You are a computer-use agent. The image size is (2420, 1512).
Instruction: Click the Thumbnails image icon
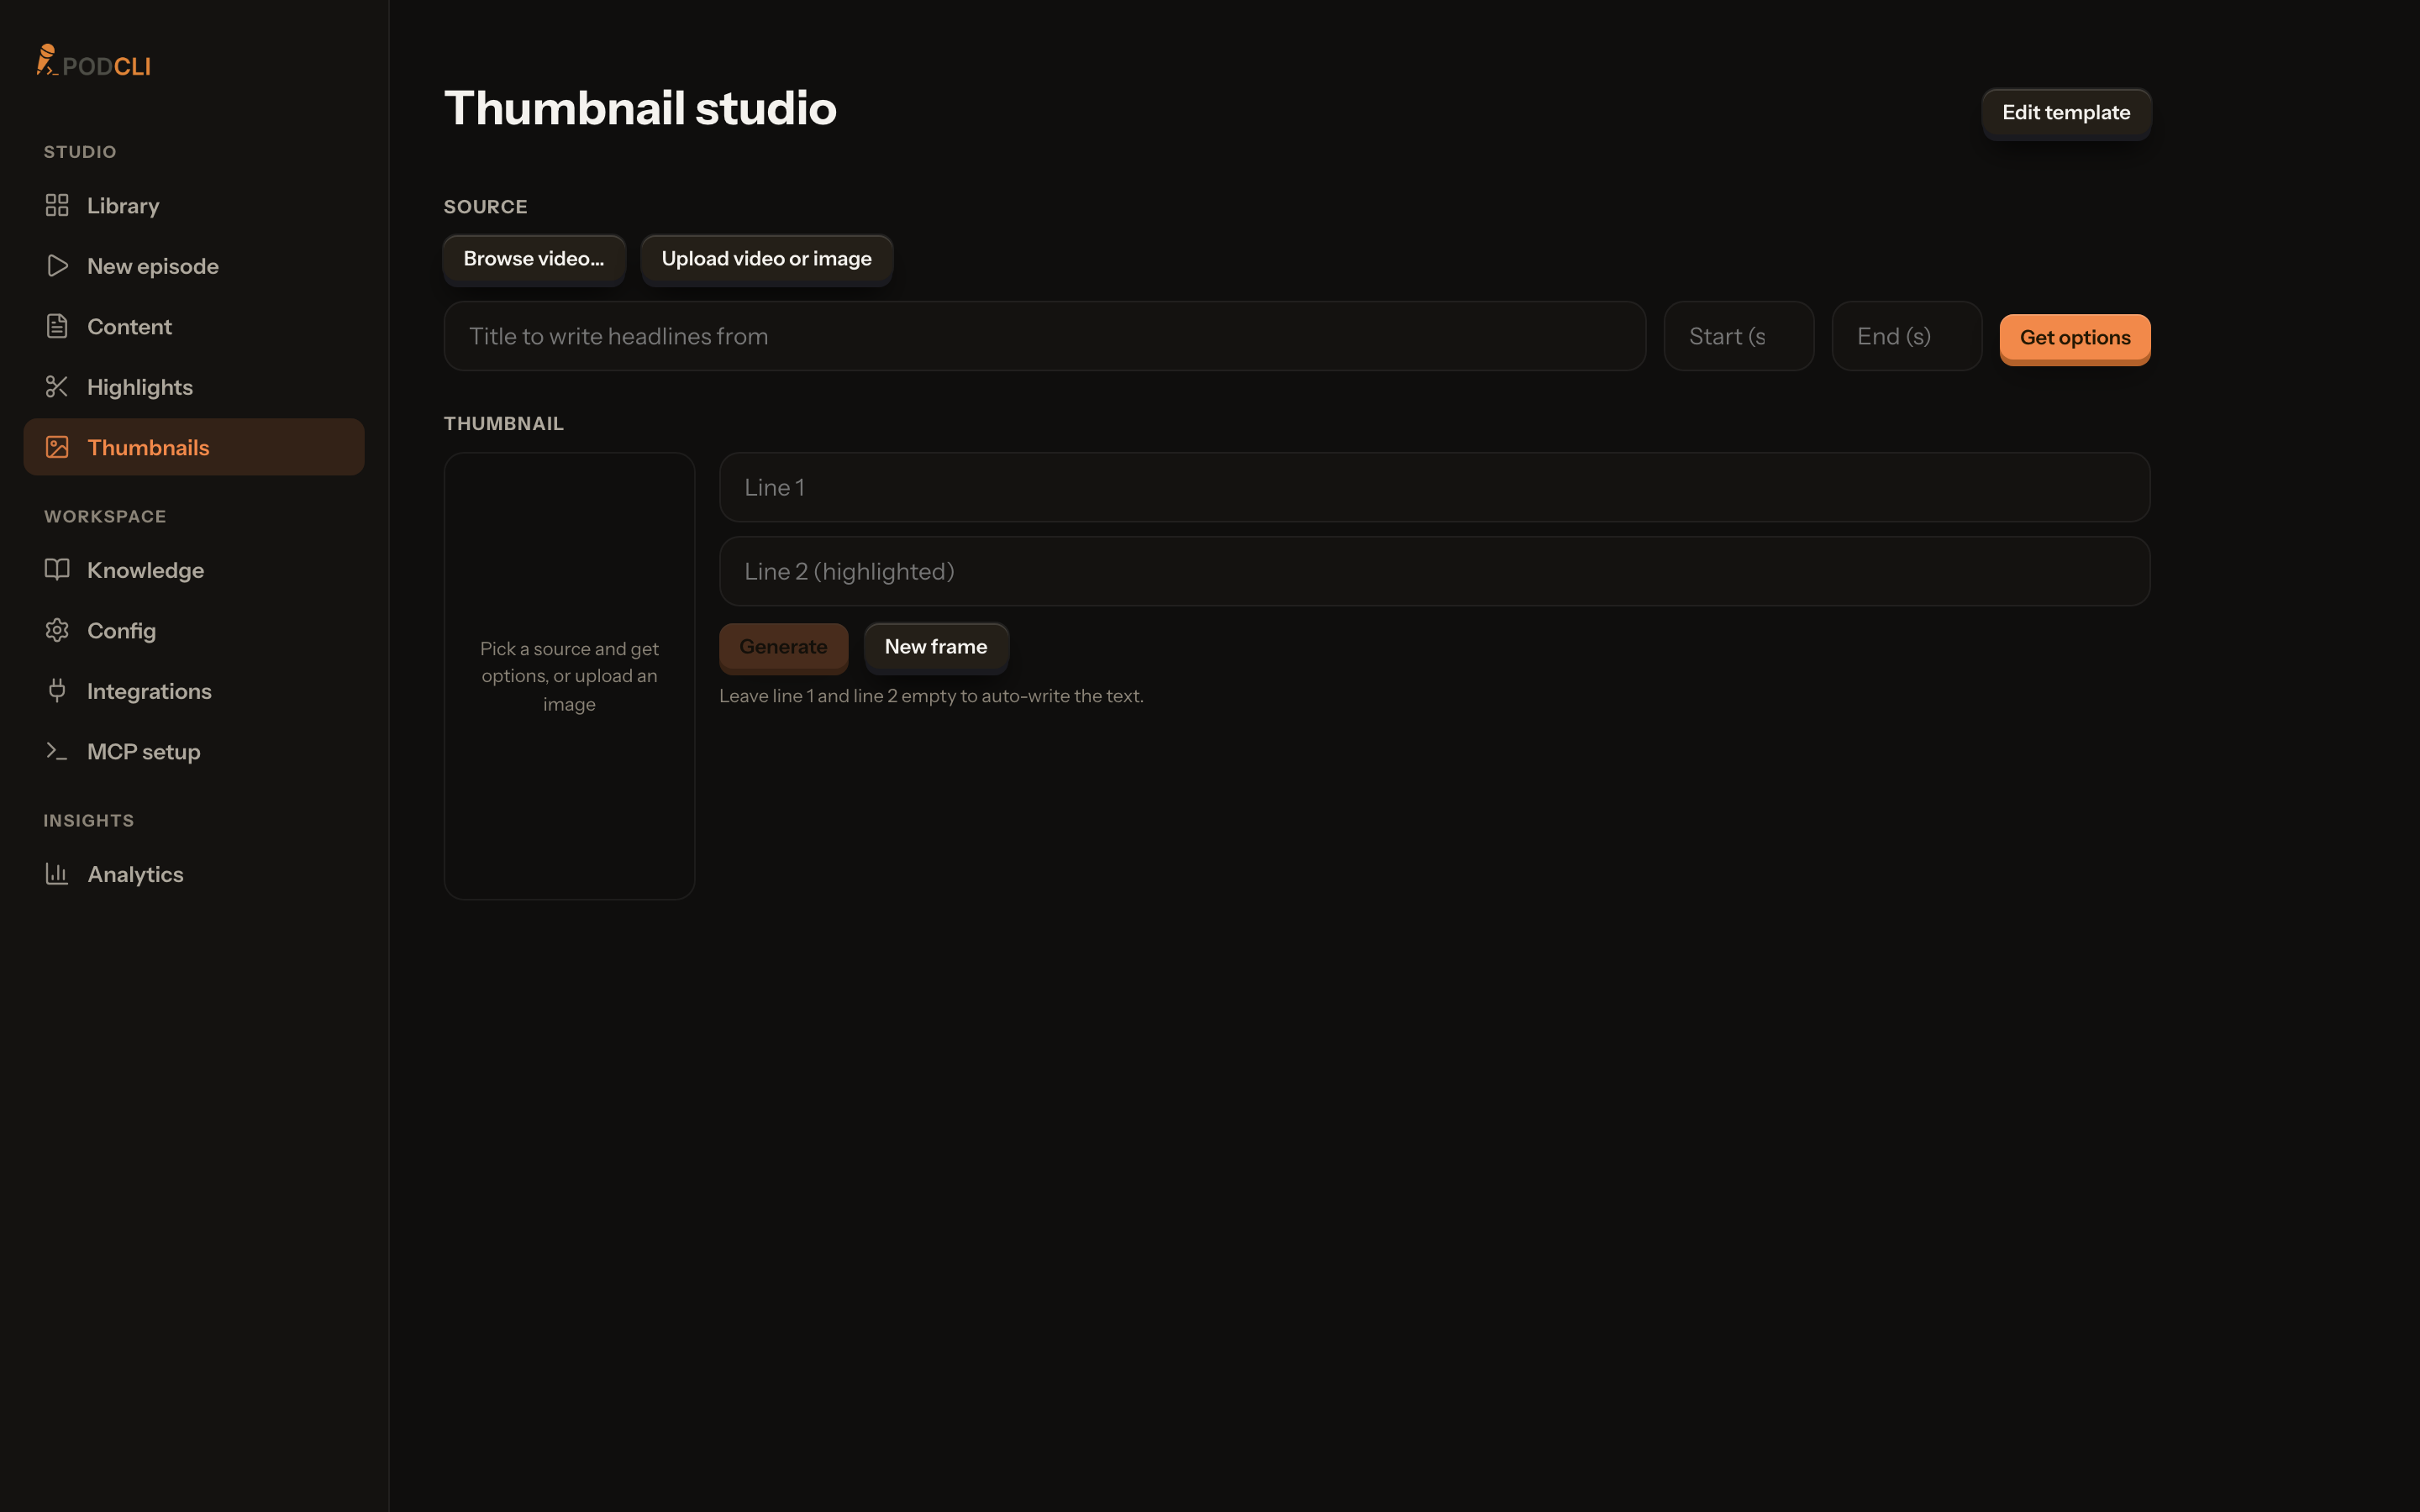(x=57, y=447)
